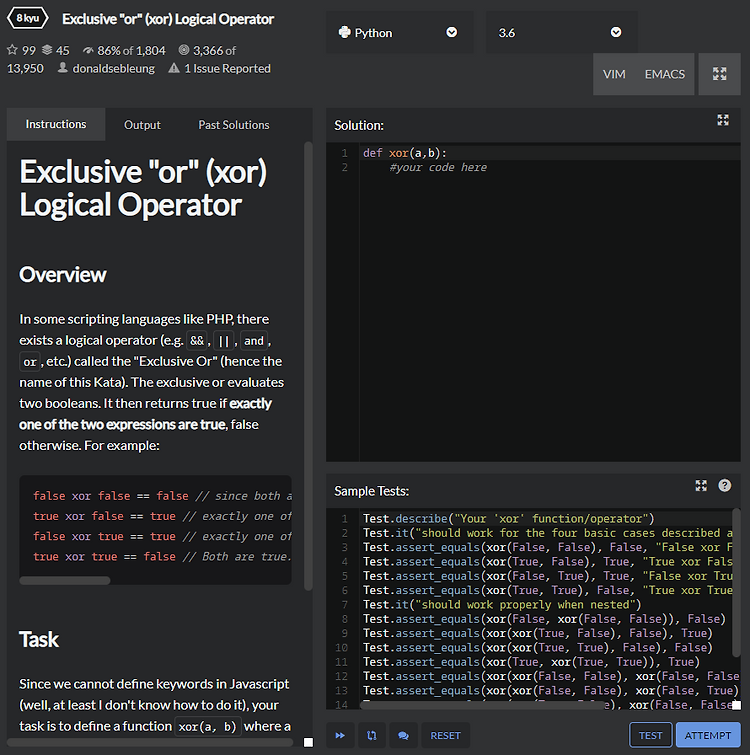Open the discussion comments icon
The height and width of the screenshot is (755, 750).
(x=403, y=735)
